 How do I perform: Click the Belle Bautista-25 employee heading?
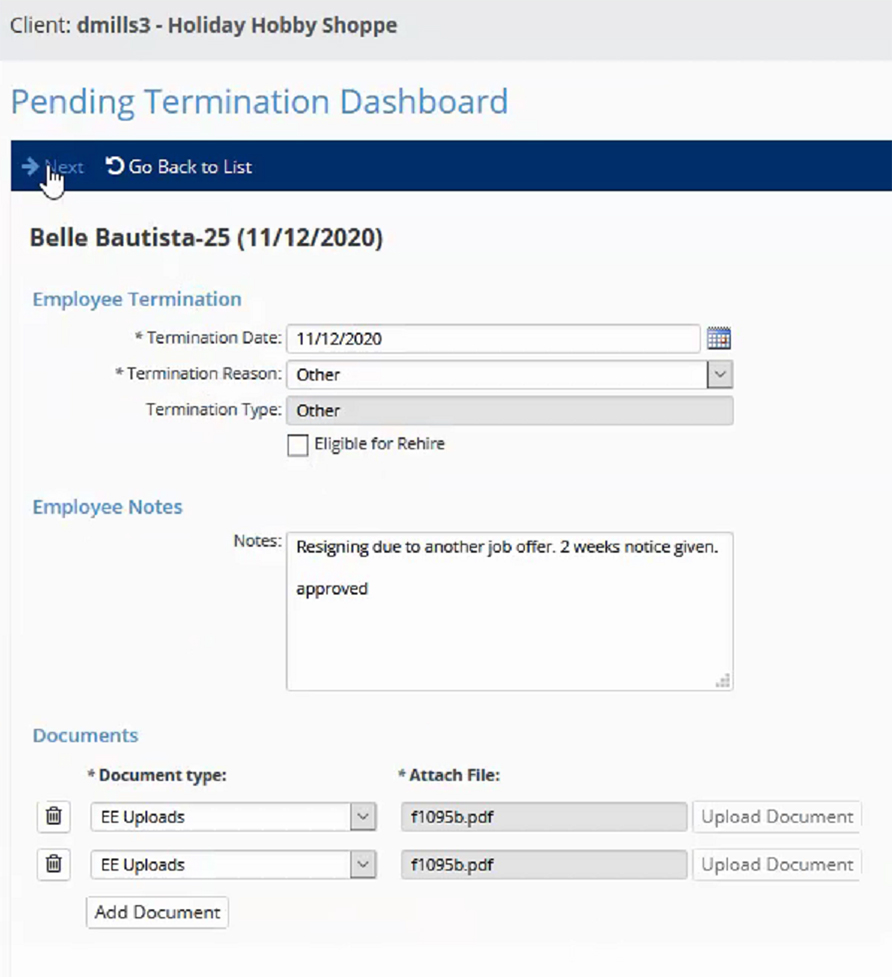206,239
